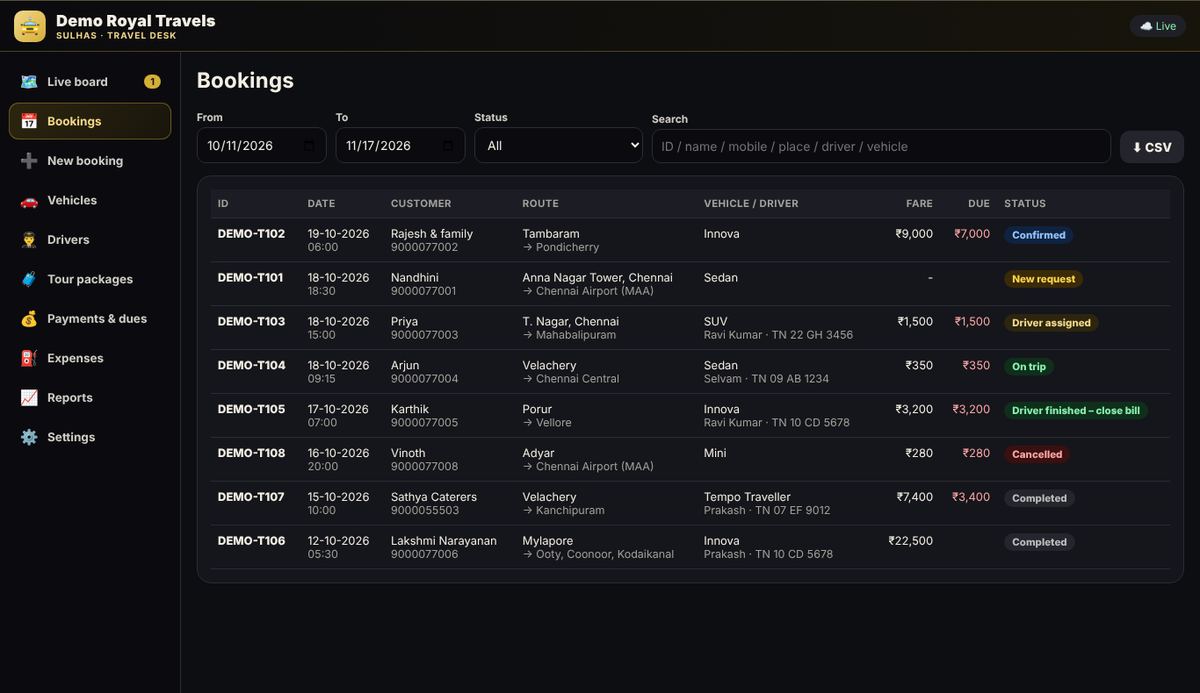The image size is (1200, 693).
Task: Click customer Sathya Caterers
Action: coord(434,497)
